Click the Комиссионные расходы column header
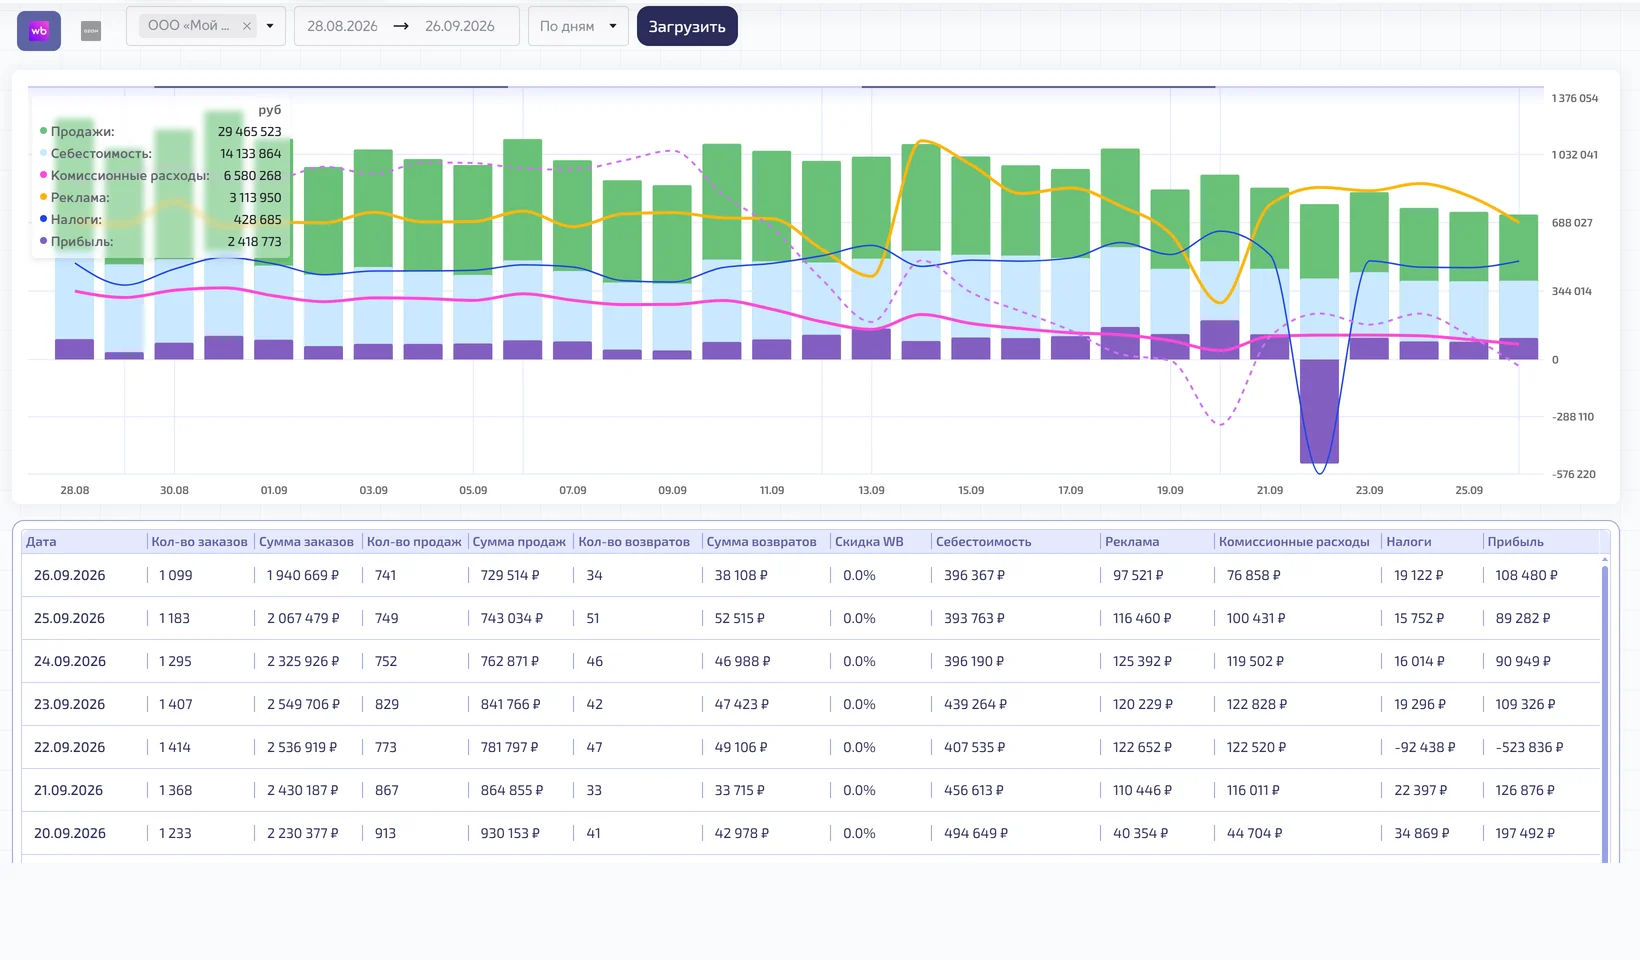 1294,542
